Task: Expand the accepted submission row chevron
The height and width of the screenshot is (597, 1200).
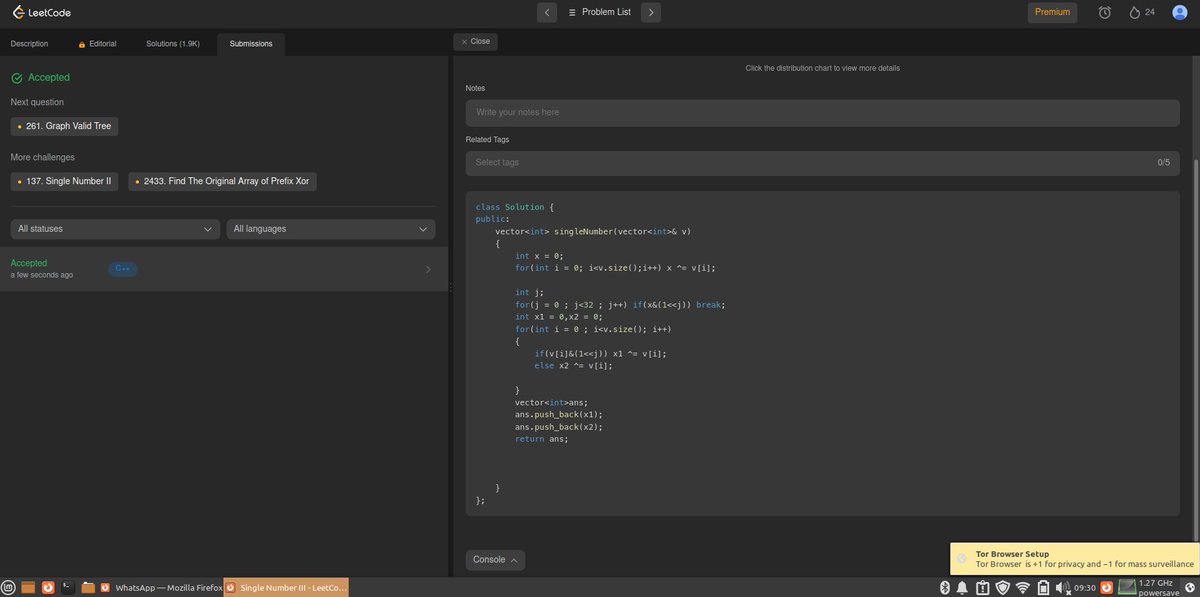Action: tap(428, 269)
